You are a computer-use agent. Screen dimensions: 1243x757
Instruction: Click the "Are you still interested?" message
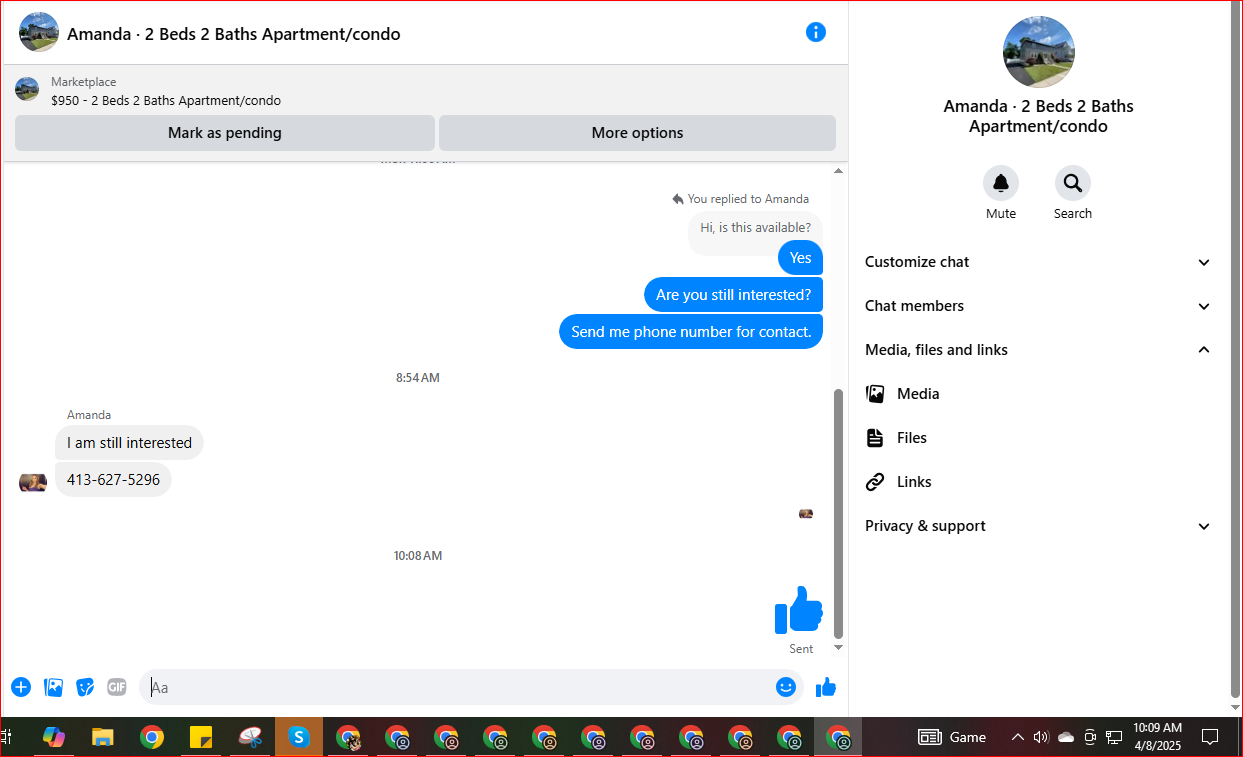click(734, 294)
